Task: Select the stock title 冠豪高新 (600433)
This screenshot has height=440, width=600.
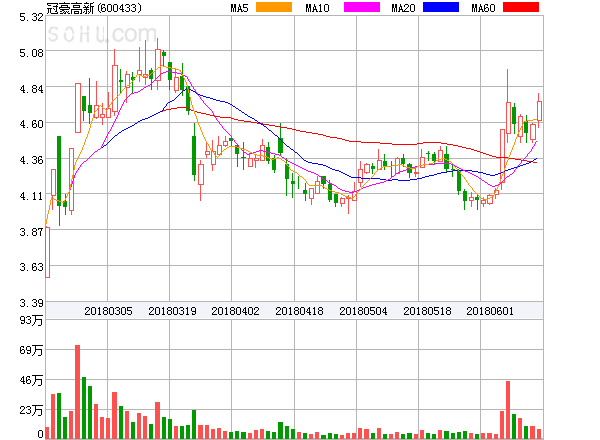Action: tap(94, 8)
